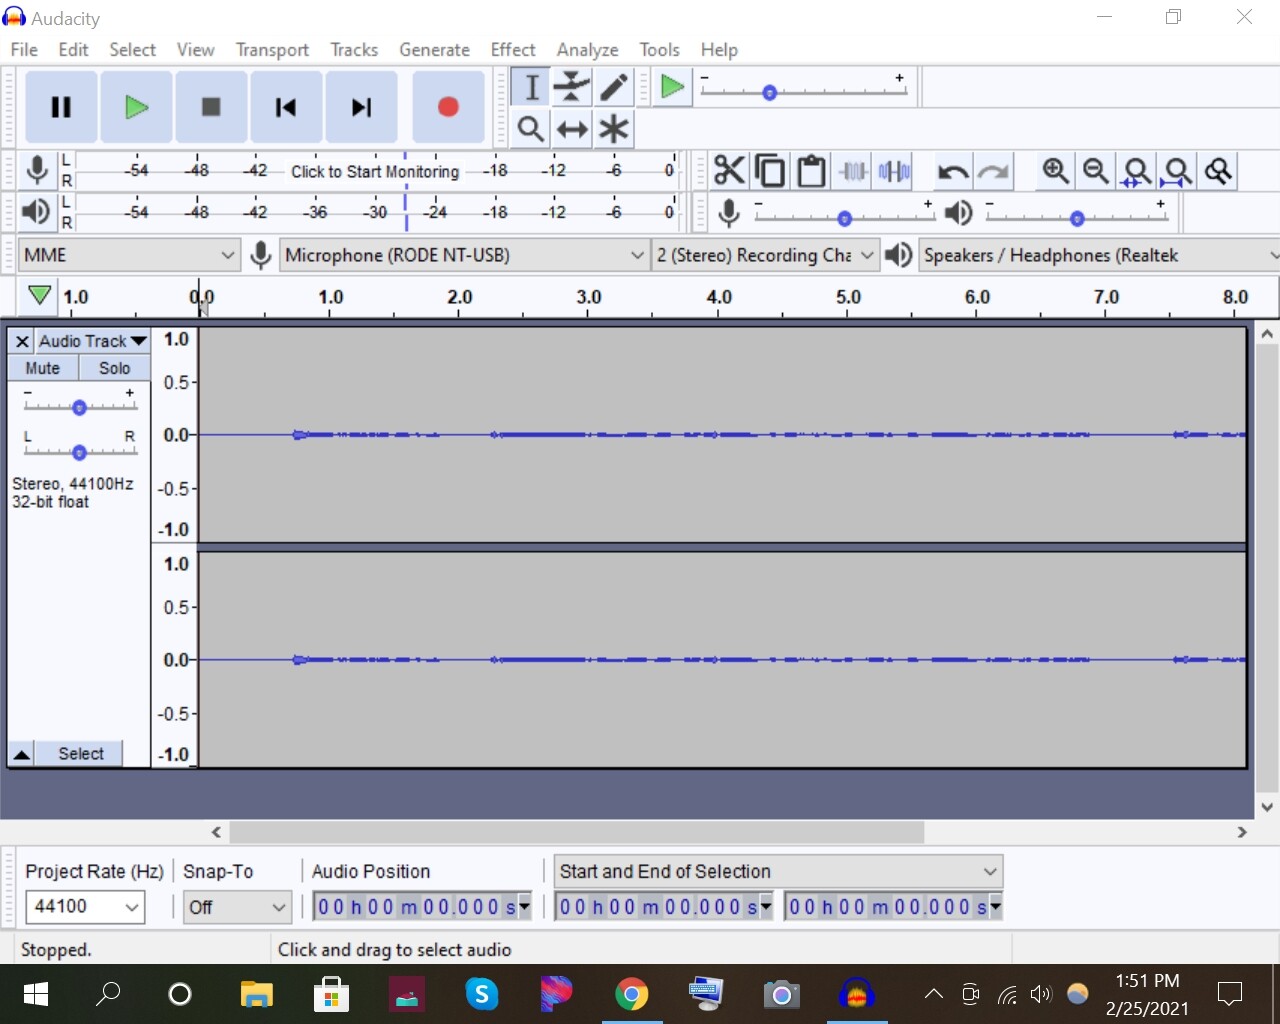The width and height of the screenshot is (1280, 1024).
Task: Zoom out on the waveform
Action: point(1096,171)
